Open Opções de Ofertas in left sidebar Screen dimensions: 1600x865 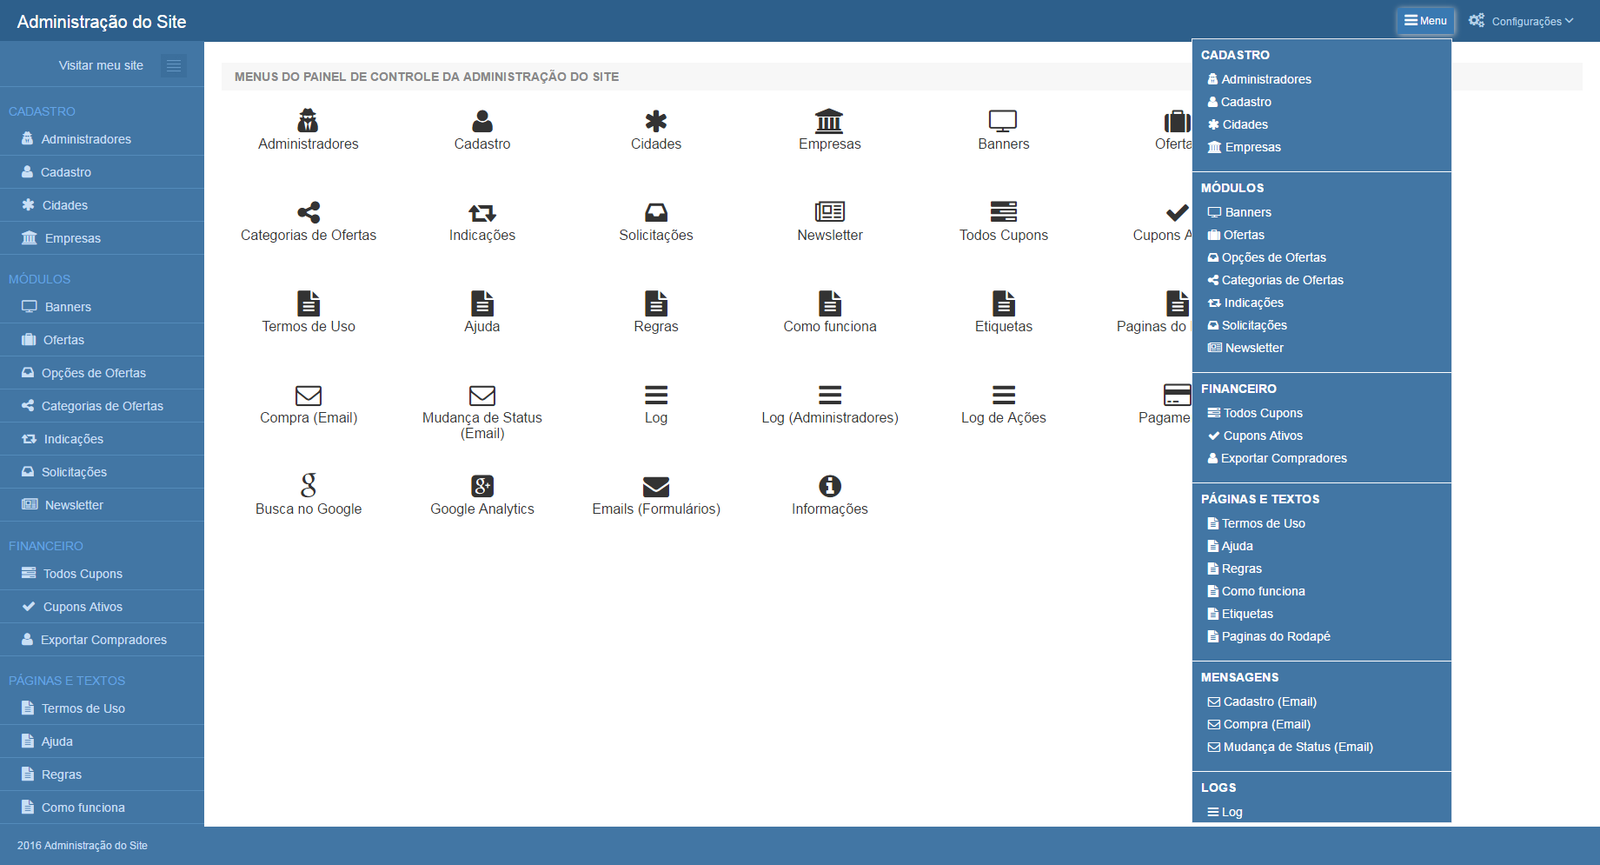point(102,373)
